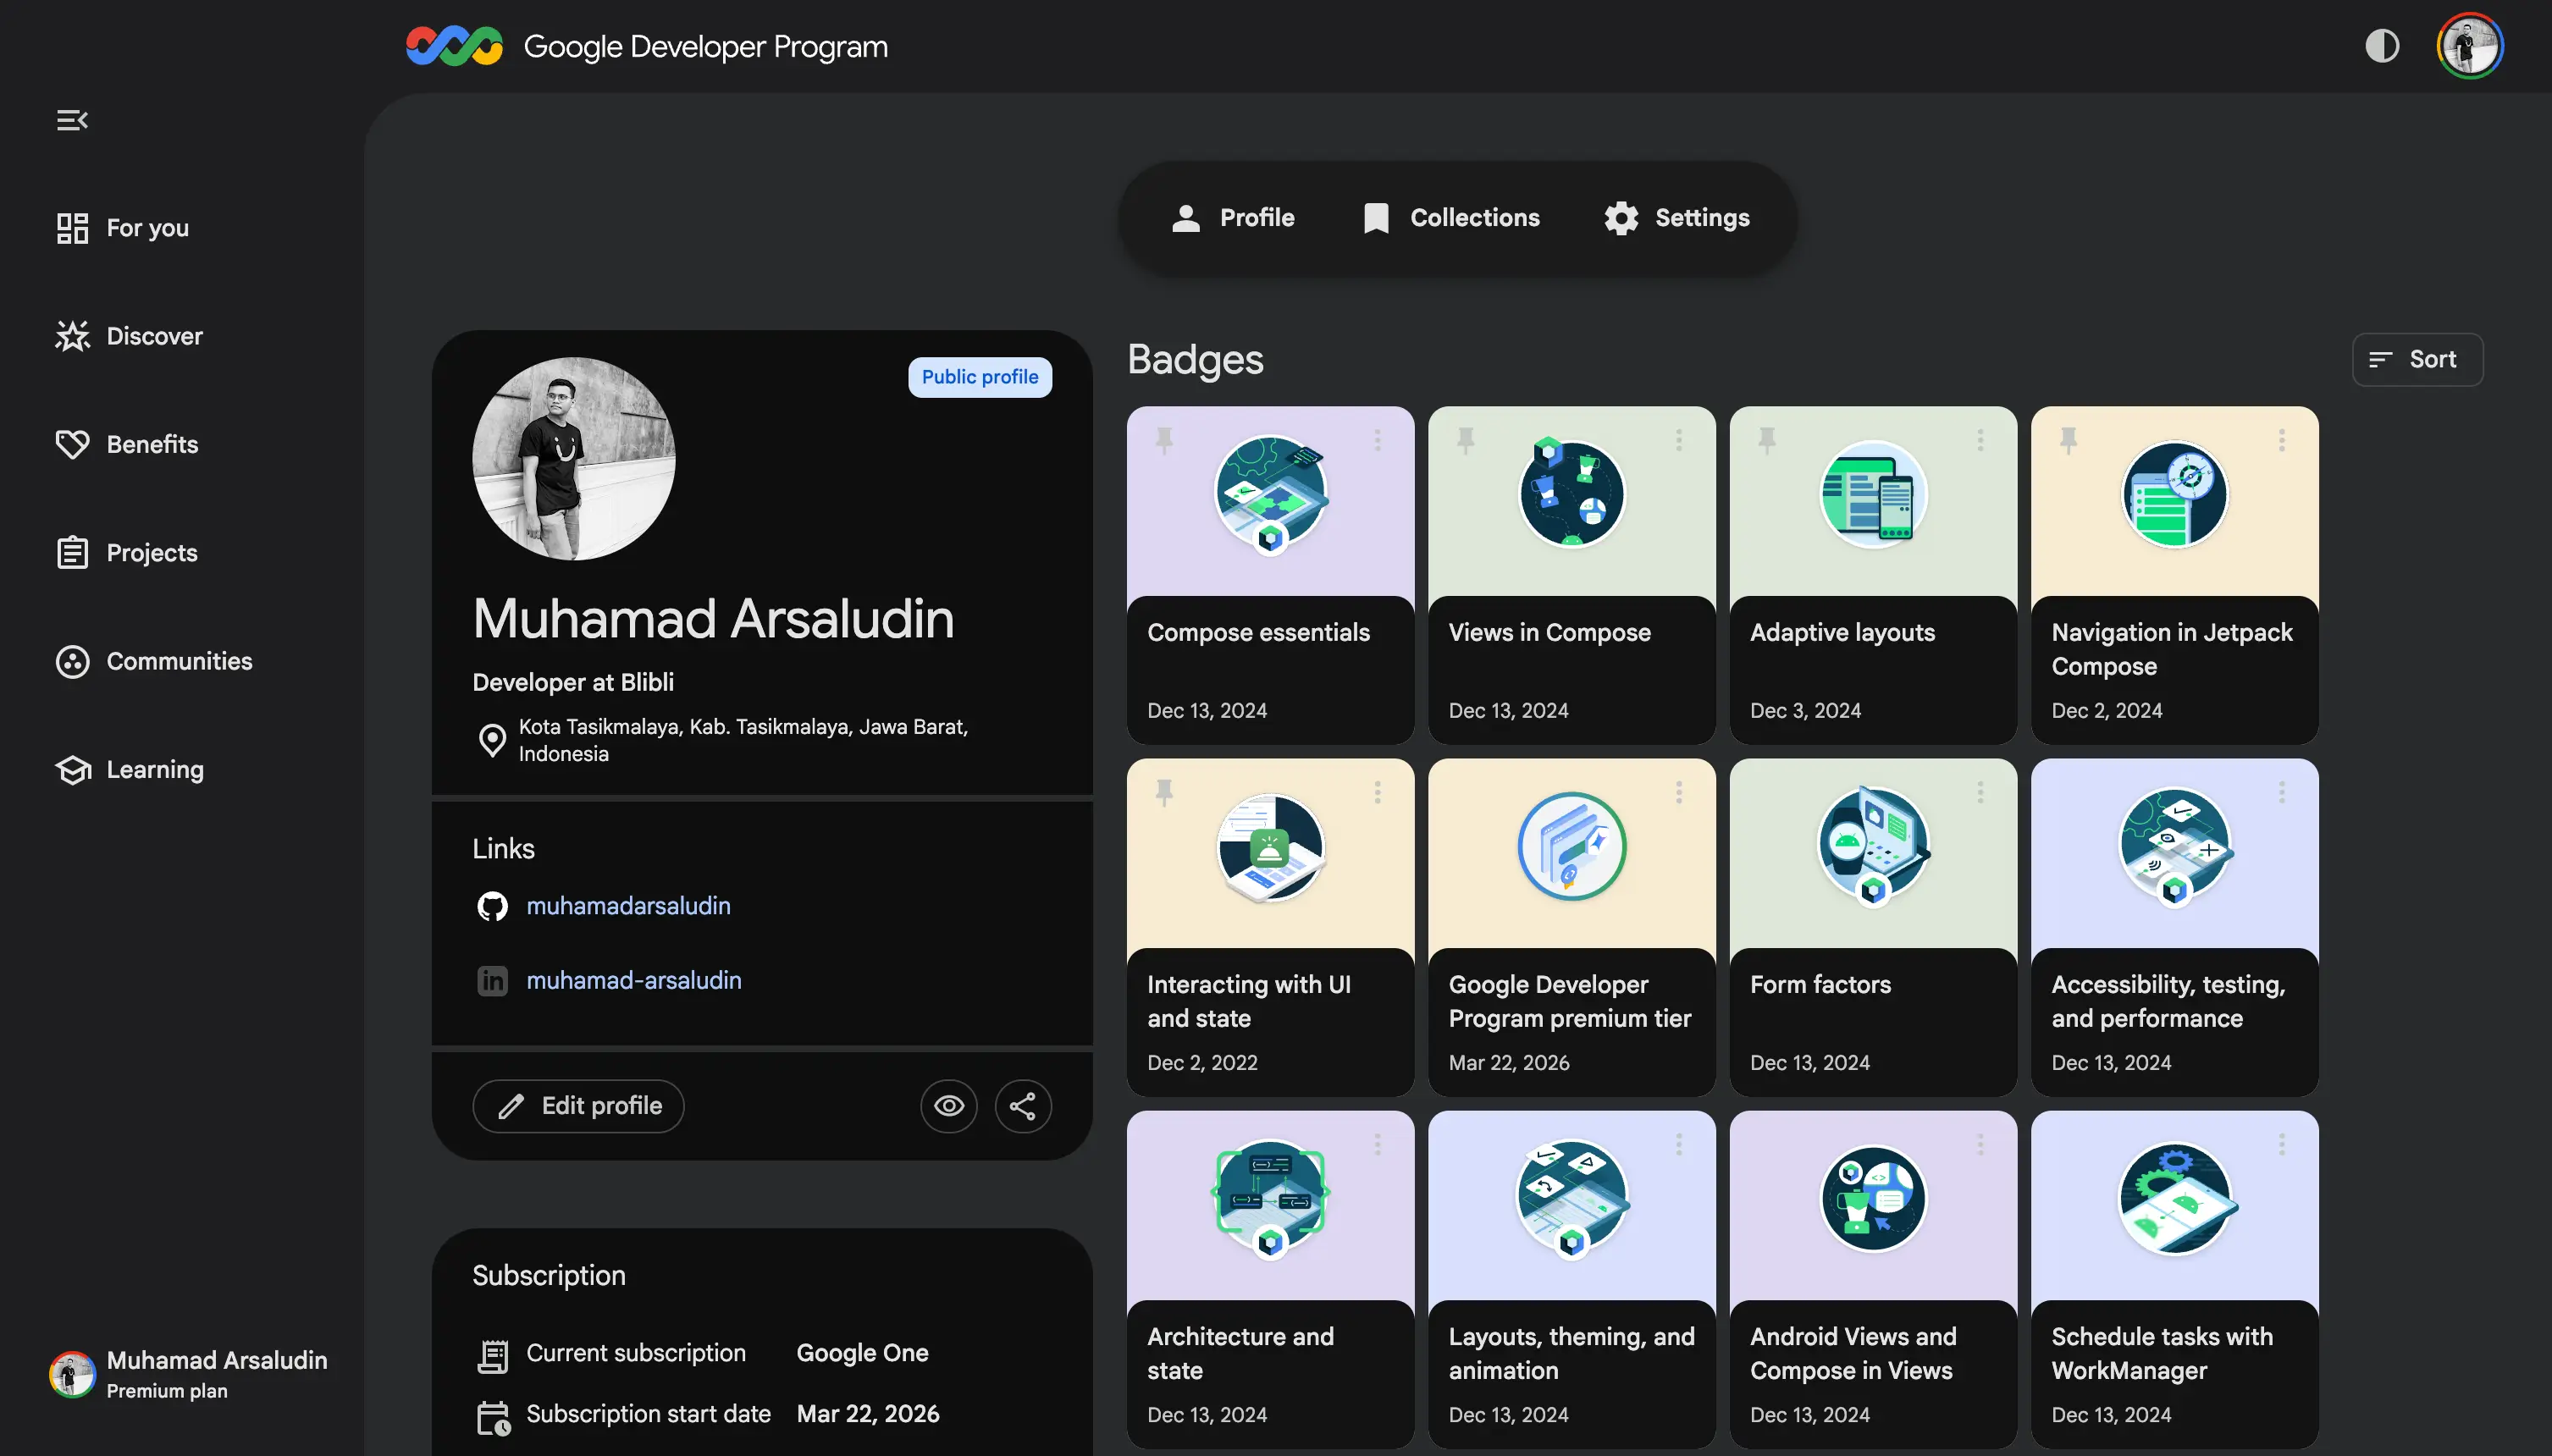Toggle profile visibility eye icon
This screenshot has height=1456, width=2552.
[948, 1106]
